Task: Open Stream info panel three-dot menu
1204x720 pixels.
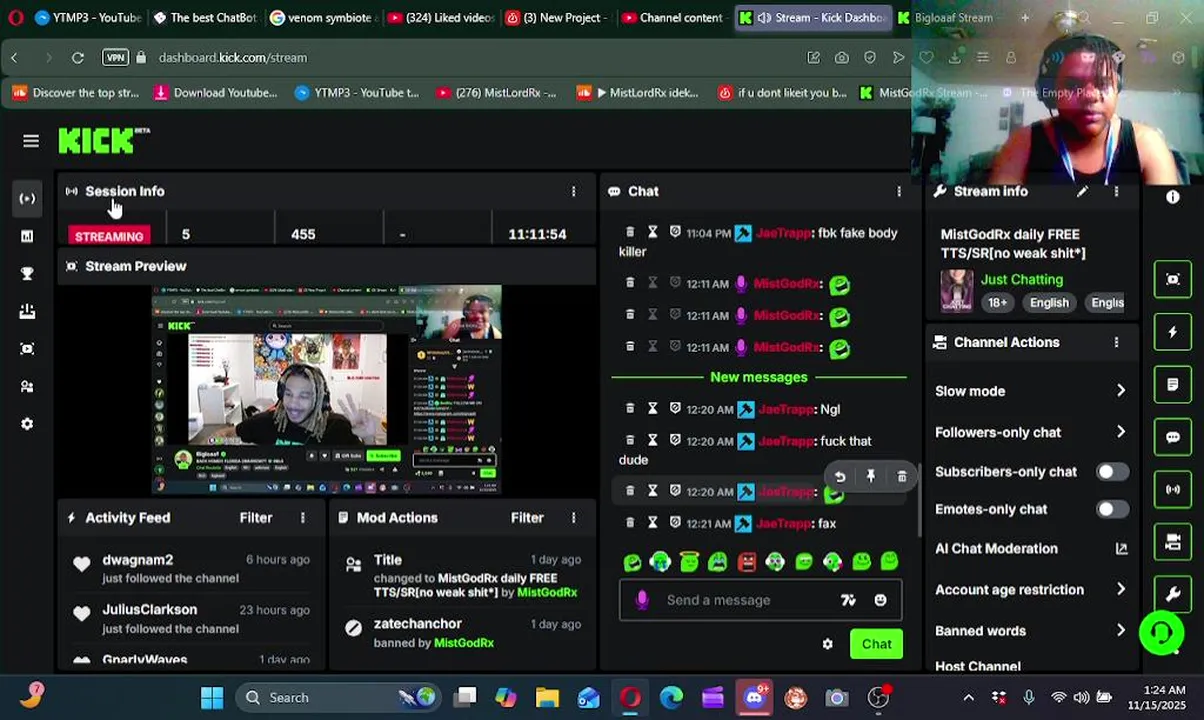Action: click(1116, 191)
